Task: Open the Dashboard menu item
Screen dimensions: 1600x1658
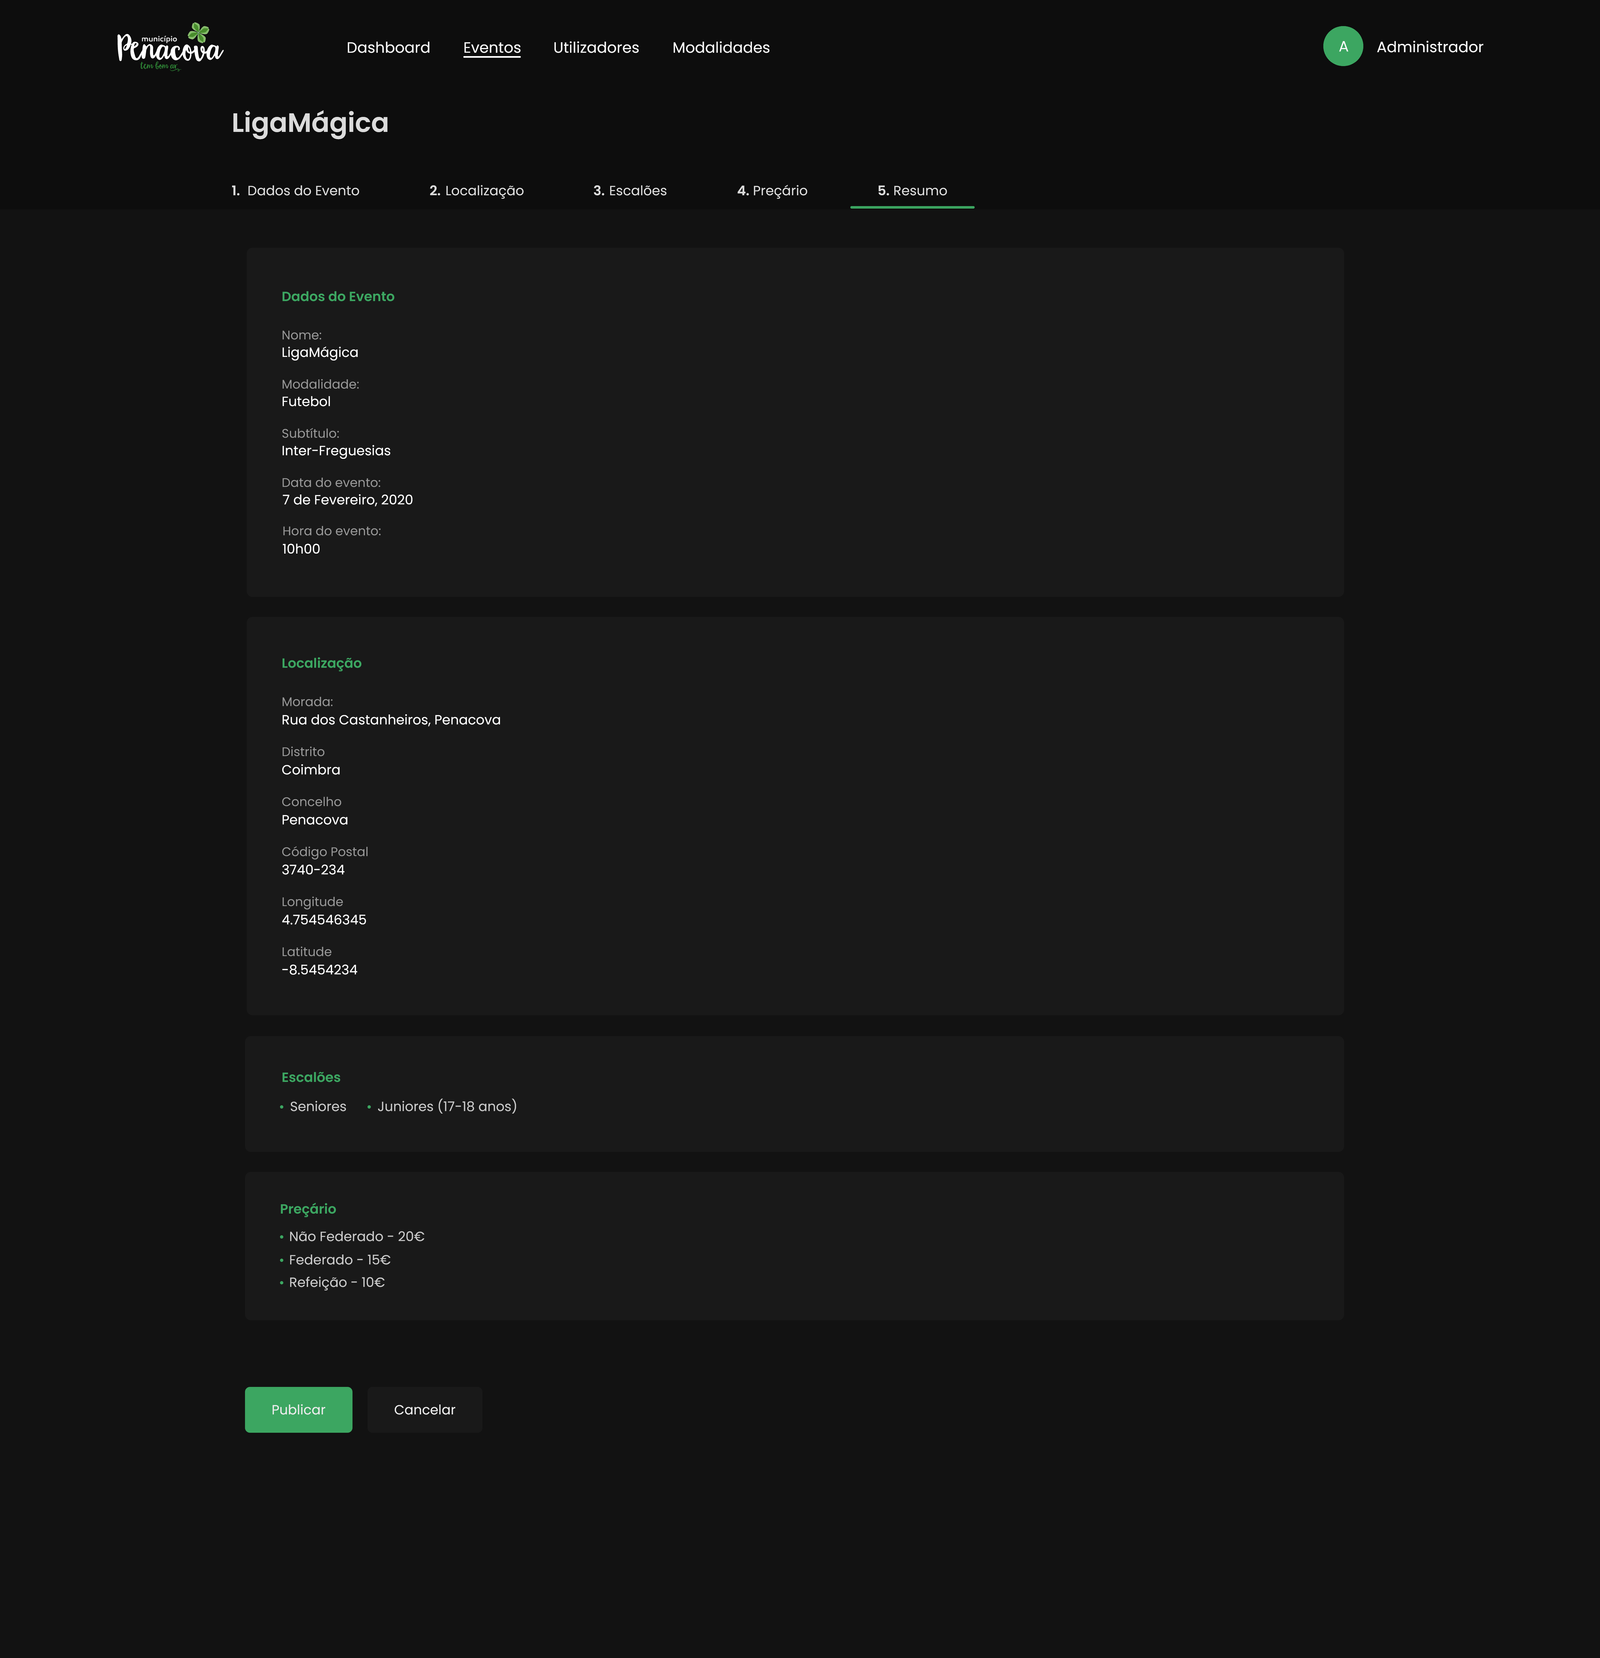Action: (x=388, y=48)
